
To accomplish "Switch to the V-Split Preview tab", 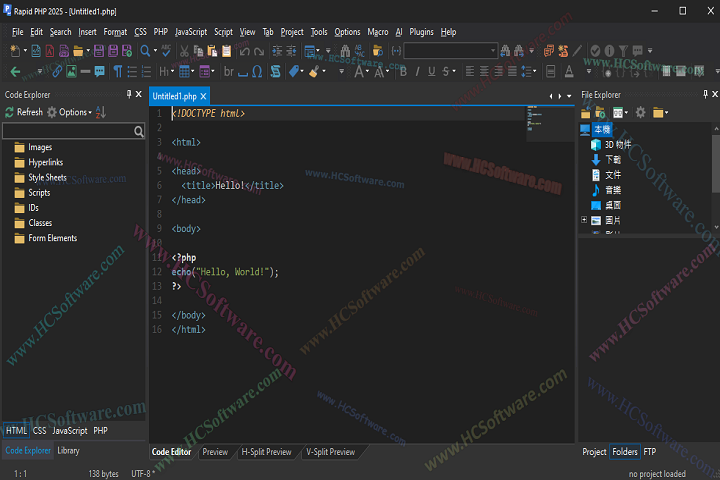I will tap(331, 452).
